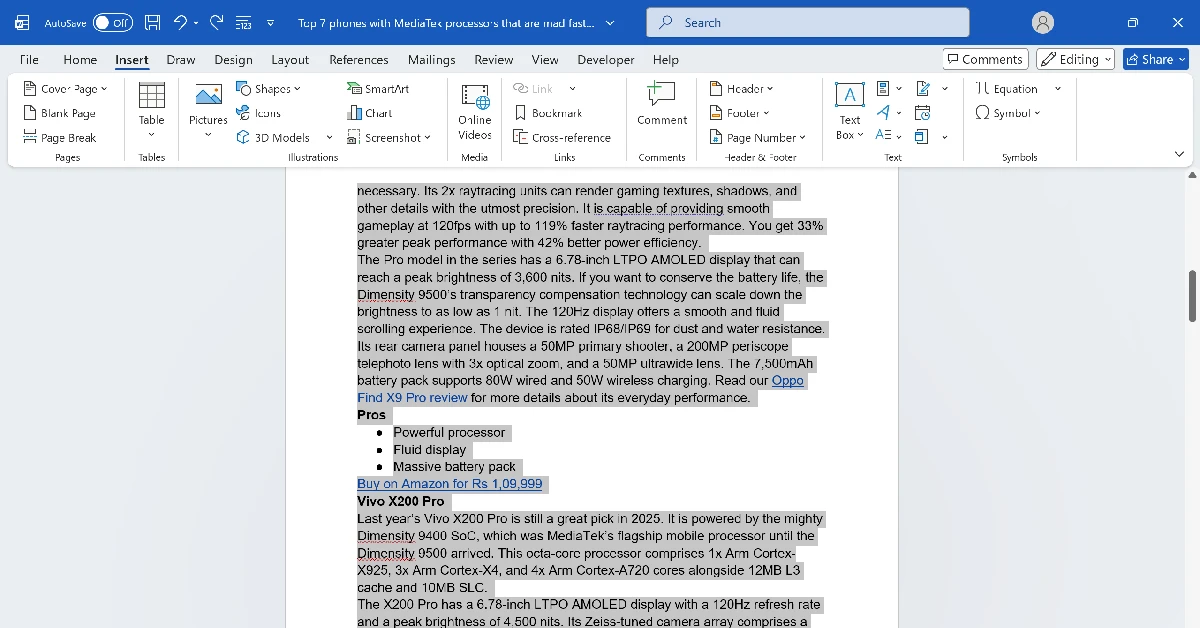1200x628 pixels.
Task: Open the View tab
Action: (545, 59)
